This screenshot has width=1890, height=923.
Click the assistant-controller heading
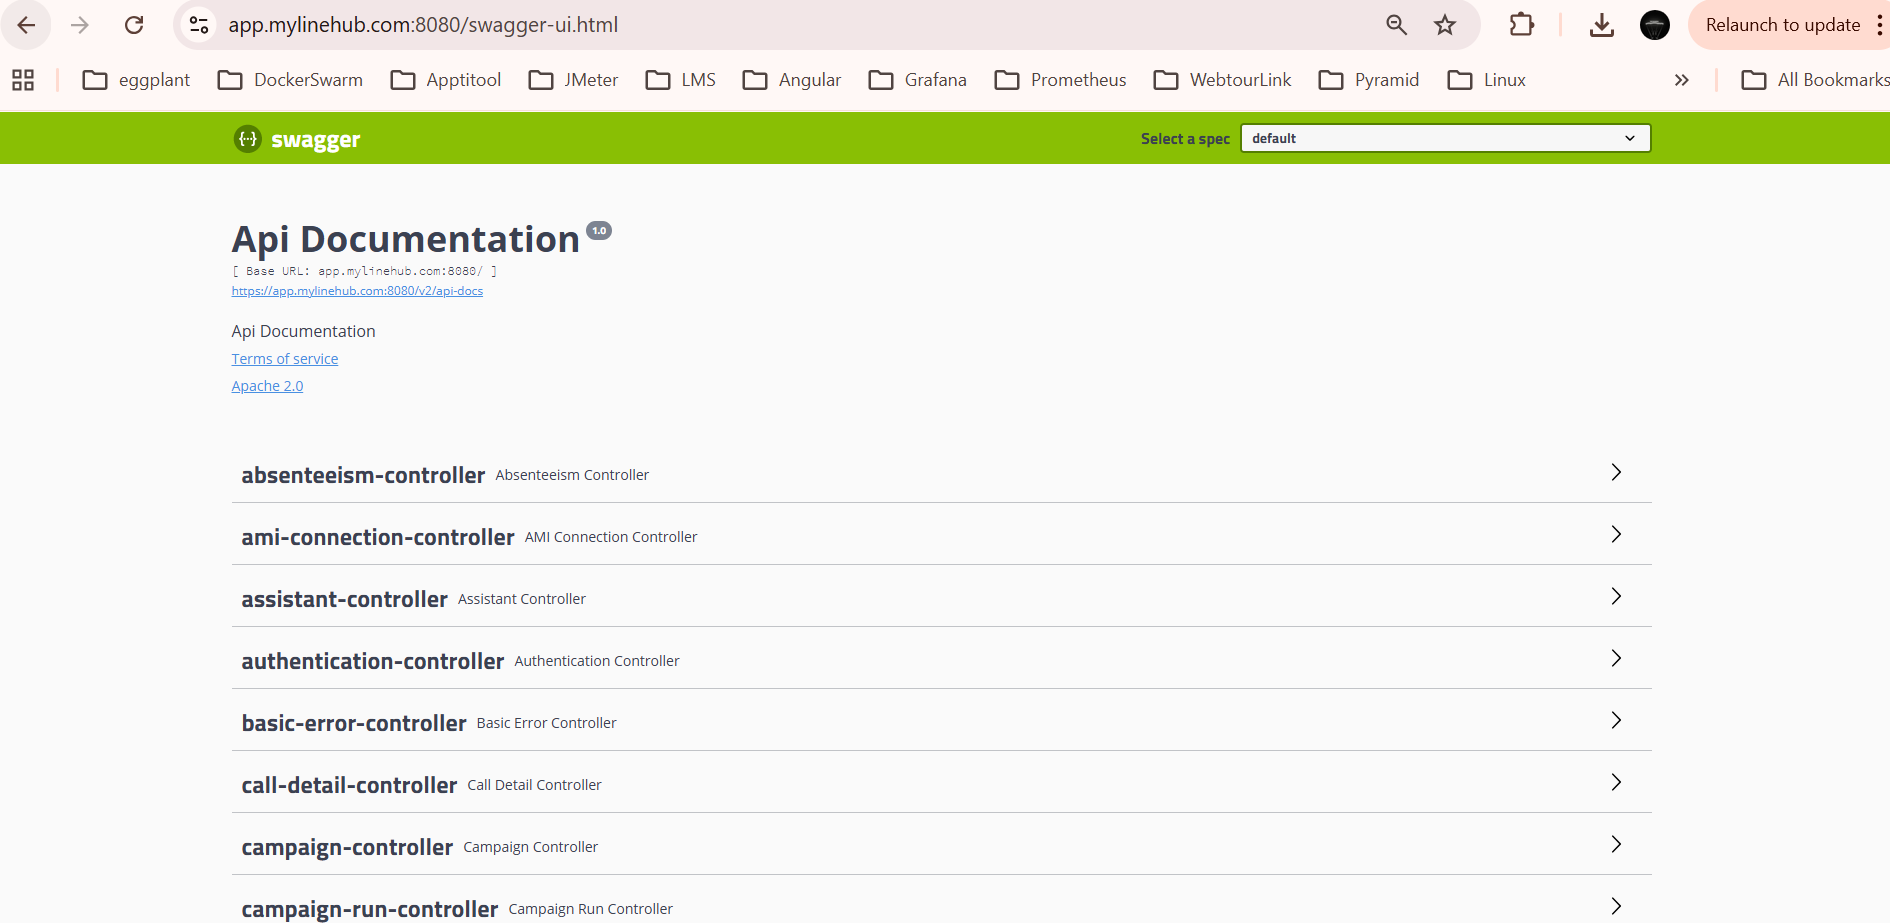coord(344,599)
